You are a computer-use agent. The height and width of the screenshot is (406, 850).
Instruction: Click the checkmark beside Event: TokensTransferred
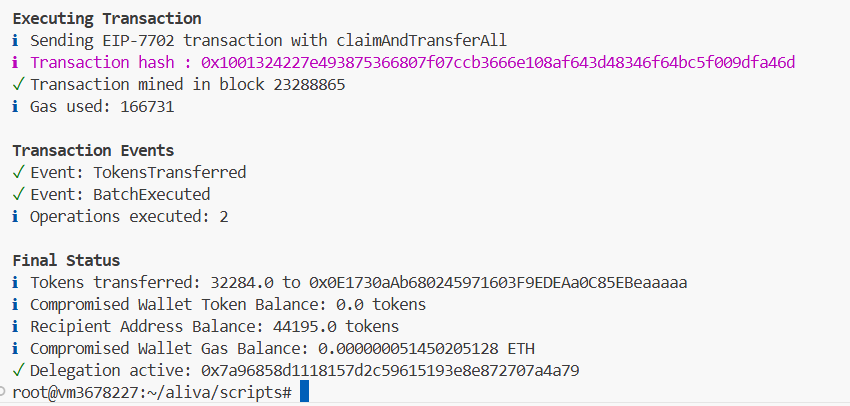[x=18, y=172]
